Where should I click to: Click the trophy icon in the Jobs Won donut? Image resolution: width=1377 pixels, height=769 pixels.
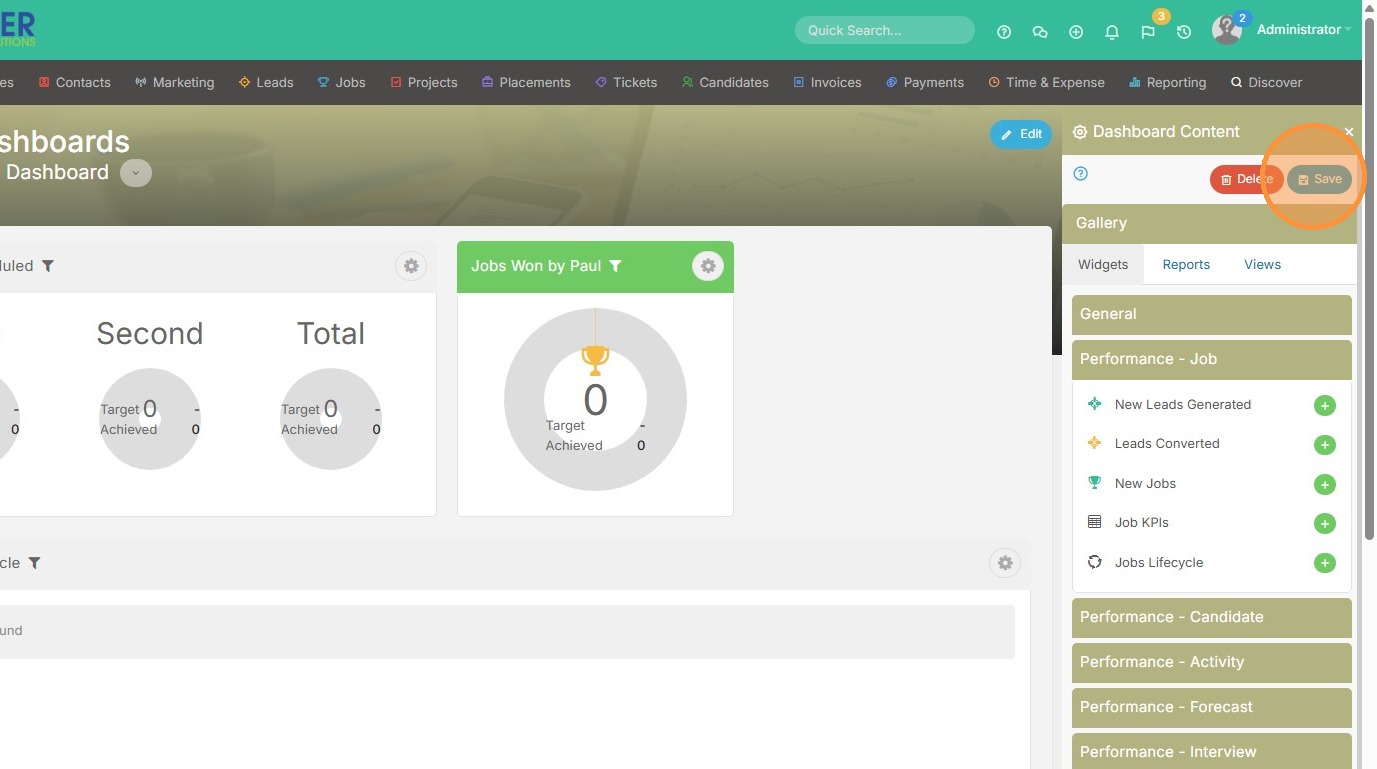click(595, 359)
